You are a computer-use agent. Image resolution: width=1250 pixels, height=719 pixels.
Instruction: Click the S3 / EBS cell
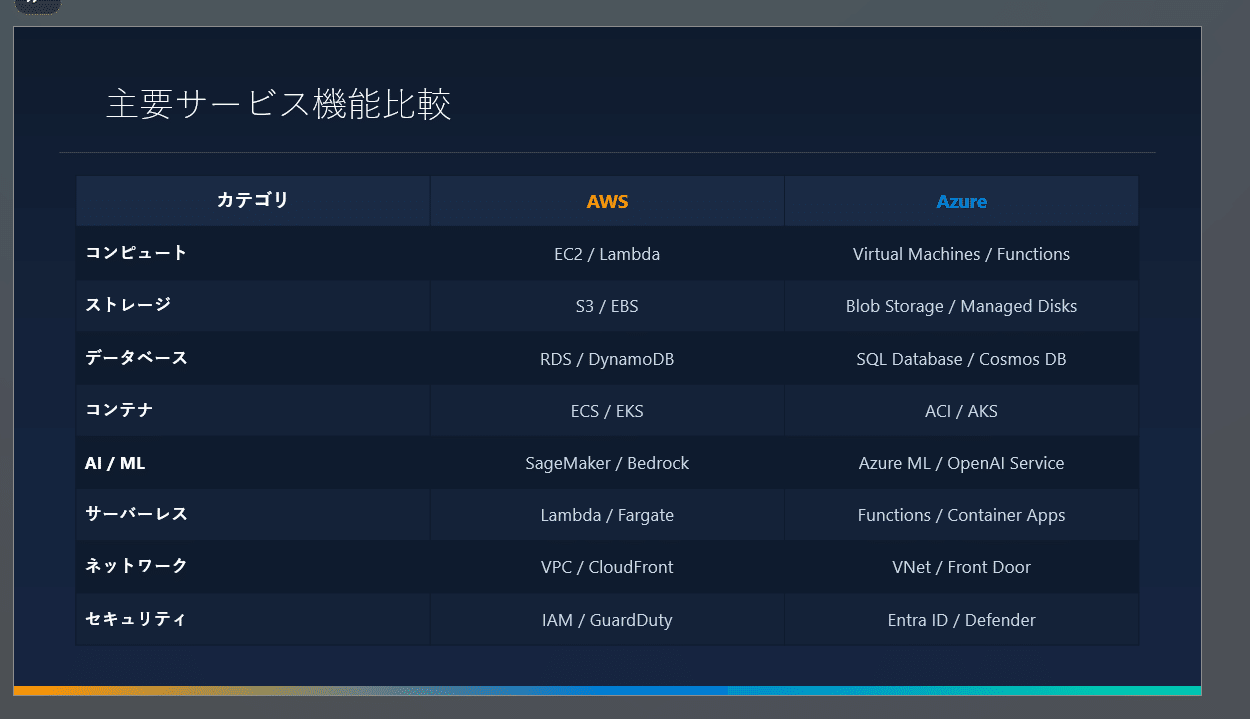click(x=607, y=306)
